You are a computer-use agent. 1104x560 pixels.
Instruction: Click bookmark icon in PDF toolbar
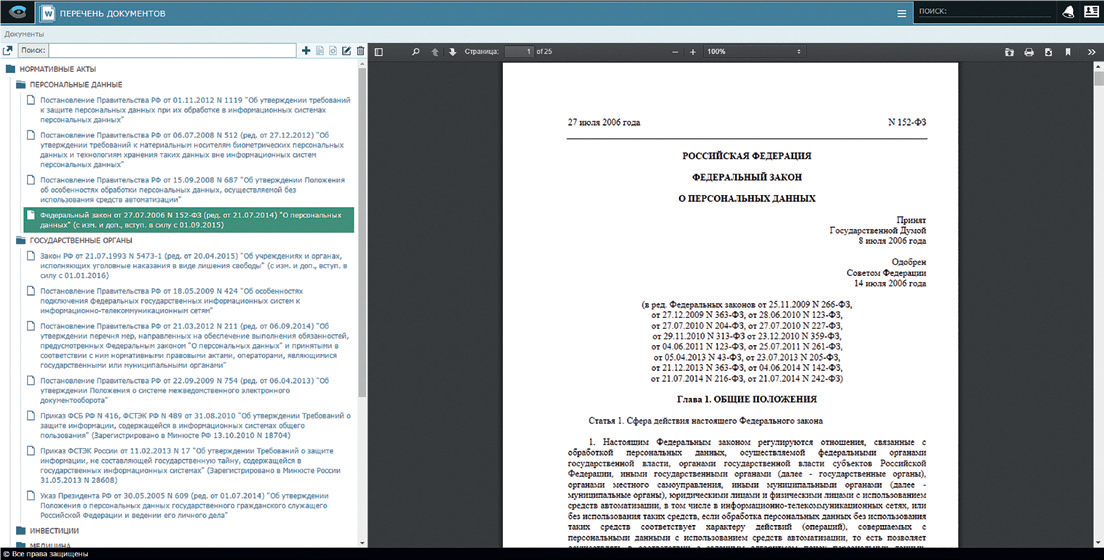1068,52
